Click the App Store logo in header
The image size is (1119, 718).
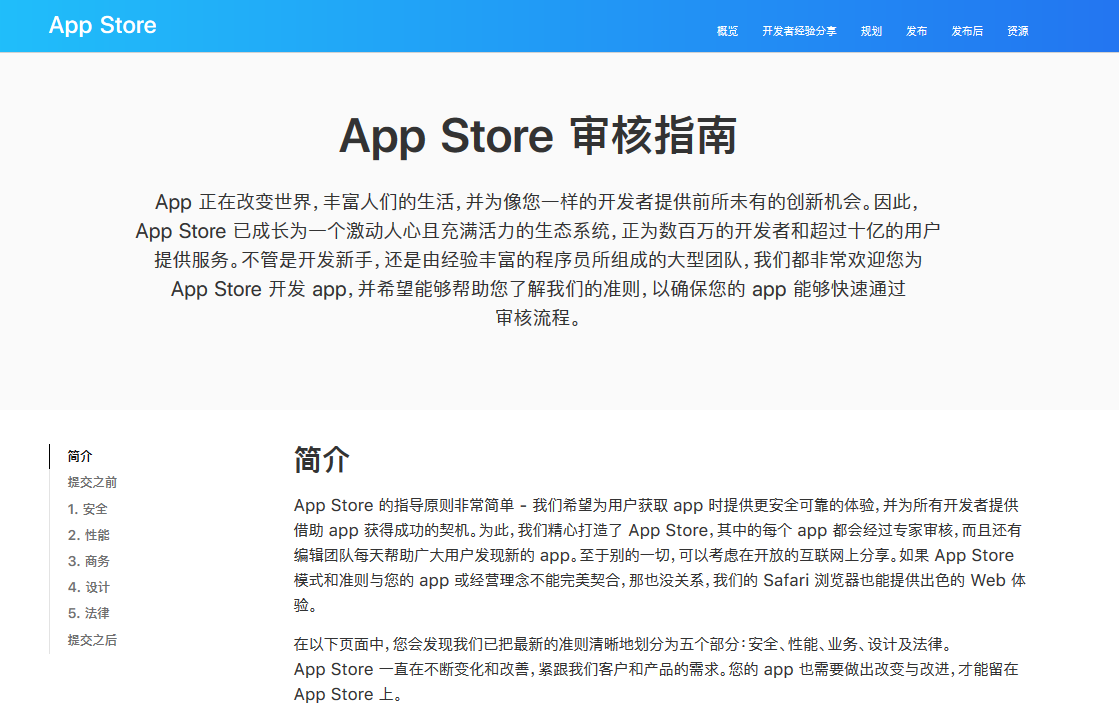(x=102, y=25)
